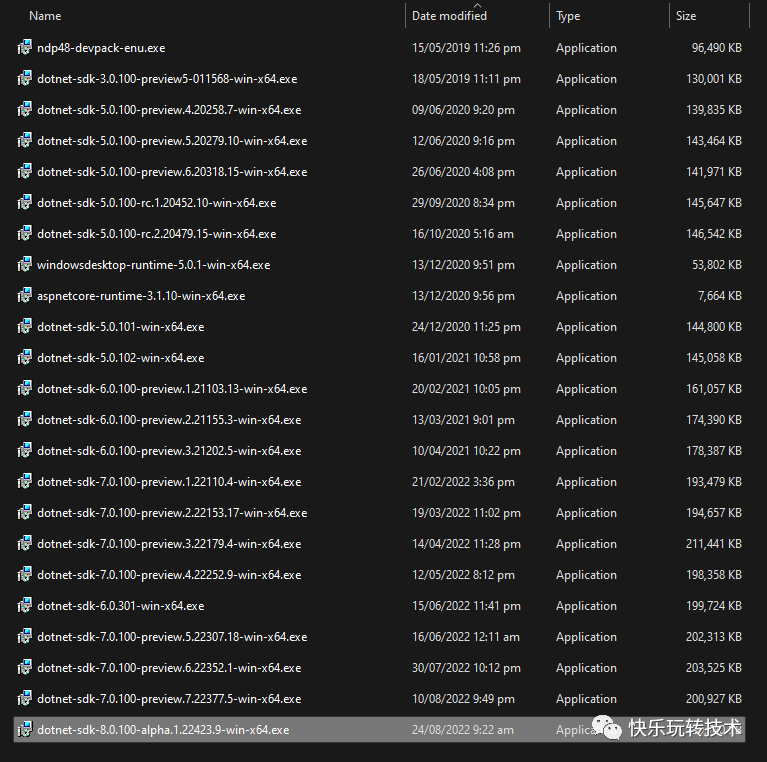Select dotnet-sdk-7.0.100-preview.4.22252.9-win-x64.exe name
Image resolution: width=767 pixels, height=762 pixels.
click(x=169, y=575)
